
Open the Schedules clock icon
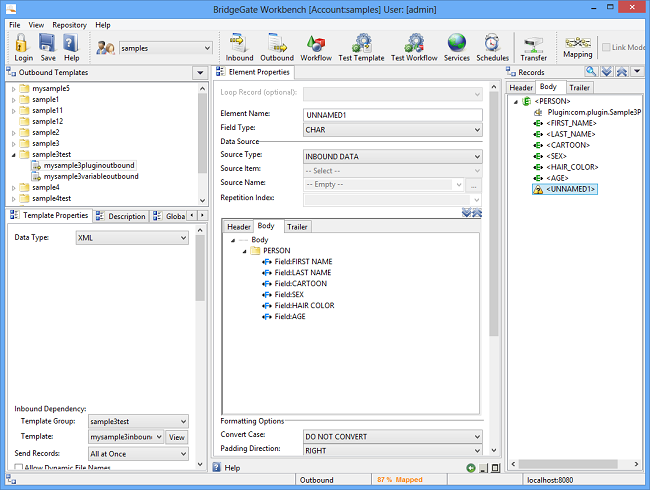[x=492, y=47]
